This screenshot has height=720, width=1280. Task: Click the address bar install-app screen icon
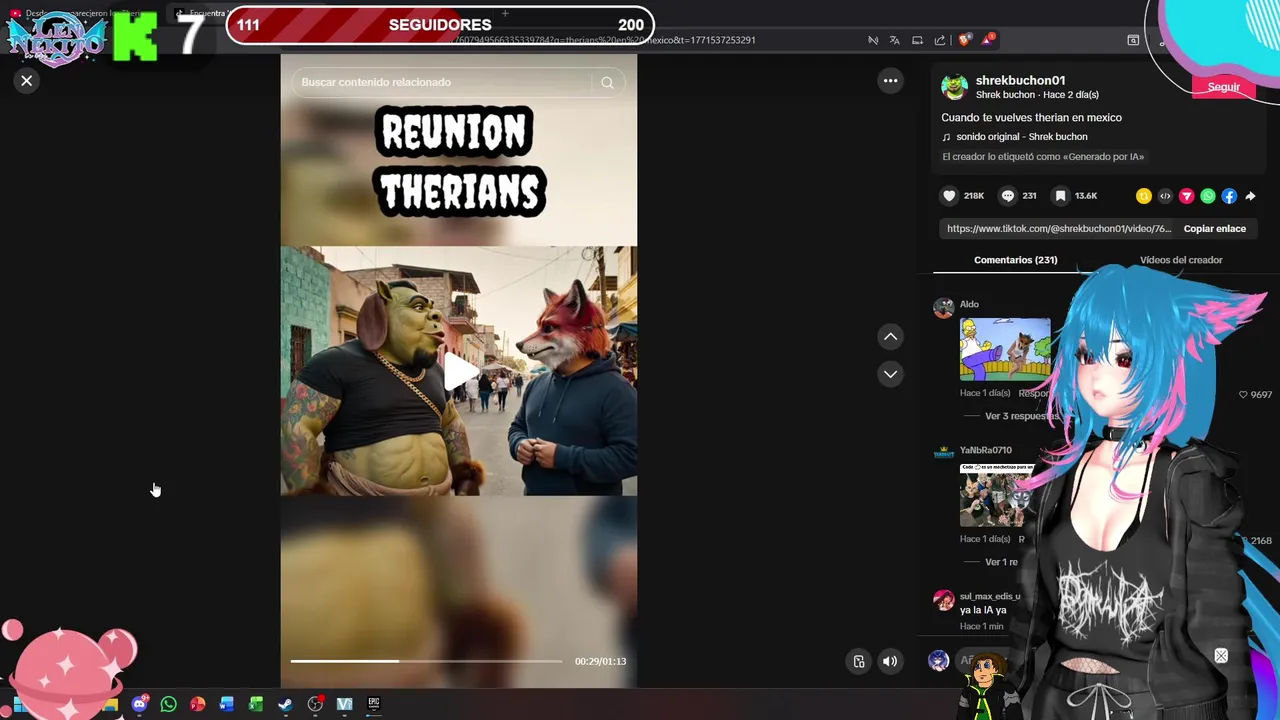pyautogui.click(x=917, y=40)
